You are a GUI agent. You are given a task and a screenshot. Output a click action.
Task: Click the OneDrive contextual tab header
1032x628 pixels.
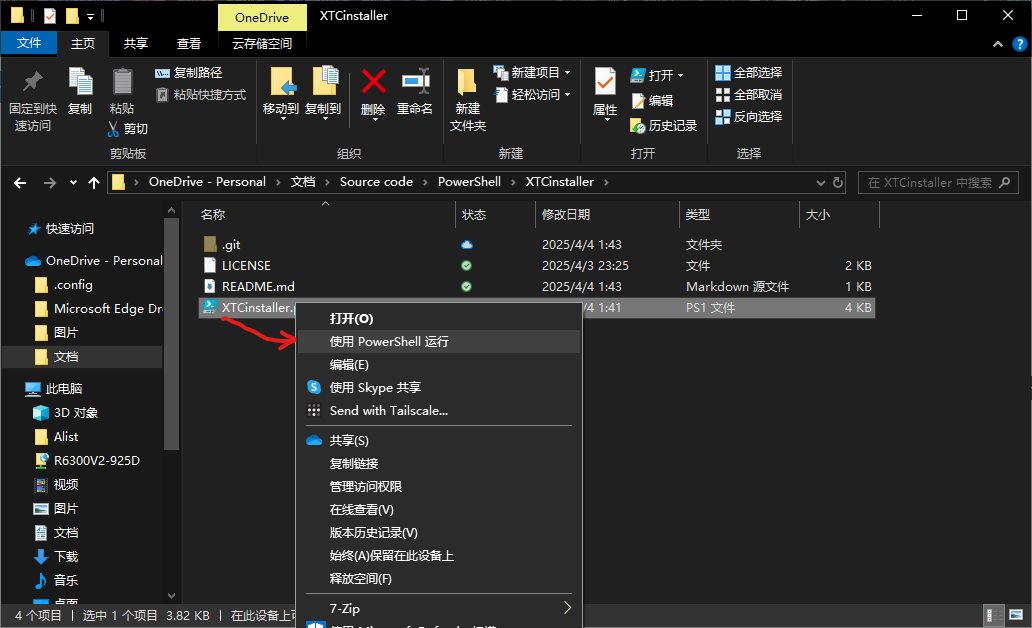[x=262, y=18]
